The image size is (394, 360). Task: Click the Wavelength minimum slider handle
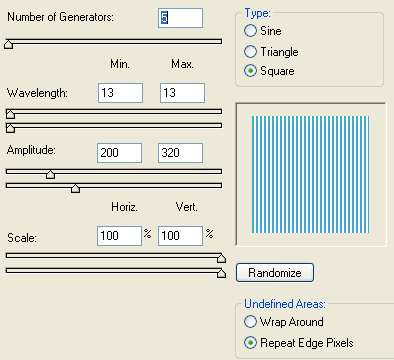point(10,114)
